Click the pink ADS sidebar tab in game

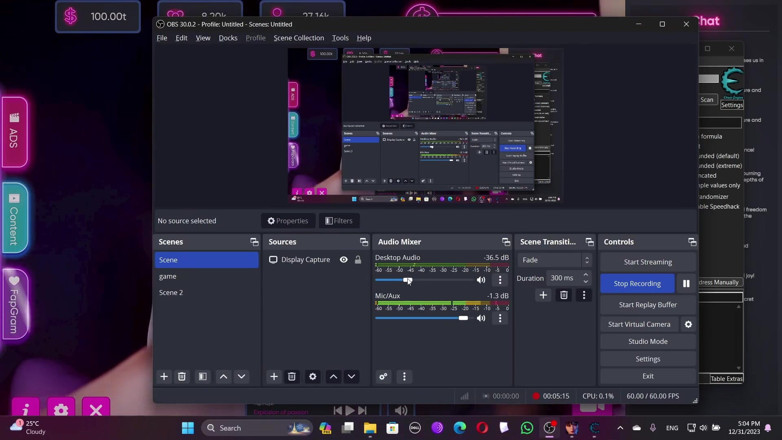coord(14,133)
